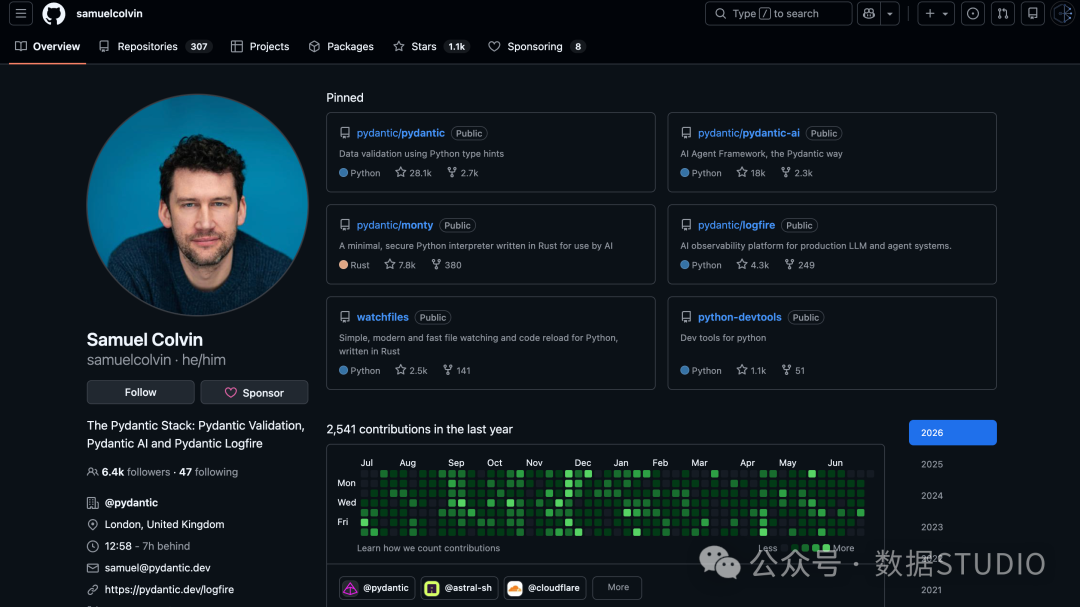View 2.3k forks of pydantic-ai

click(796, 173)
